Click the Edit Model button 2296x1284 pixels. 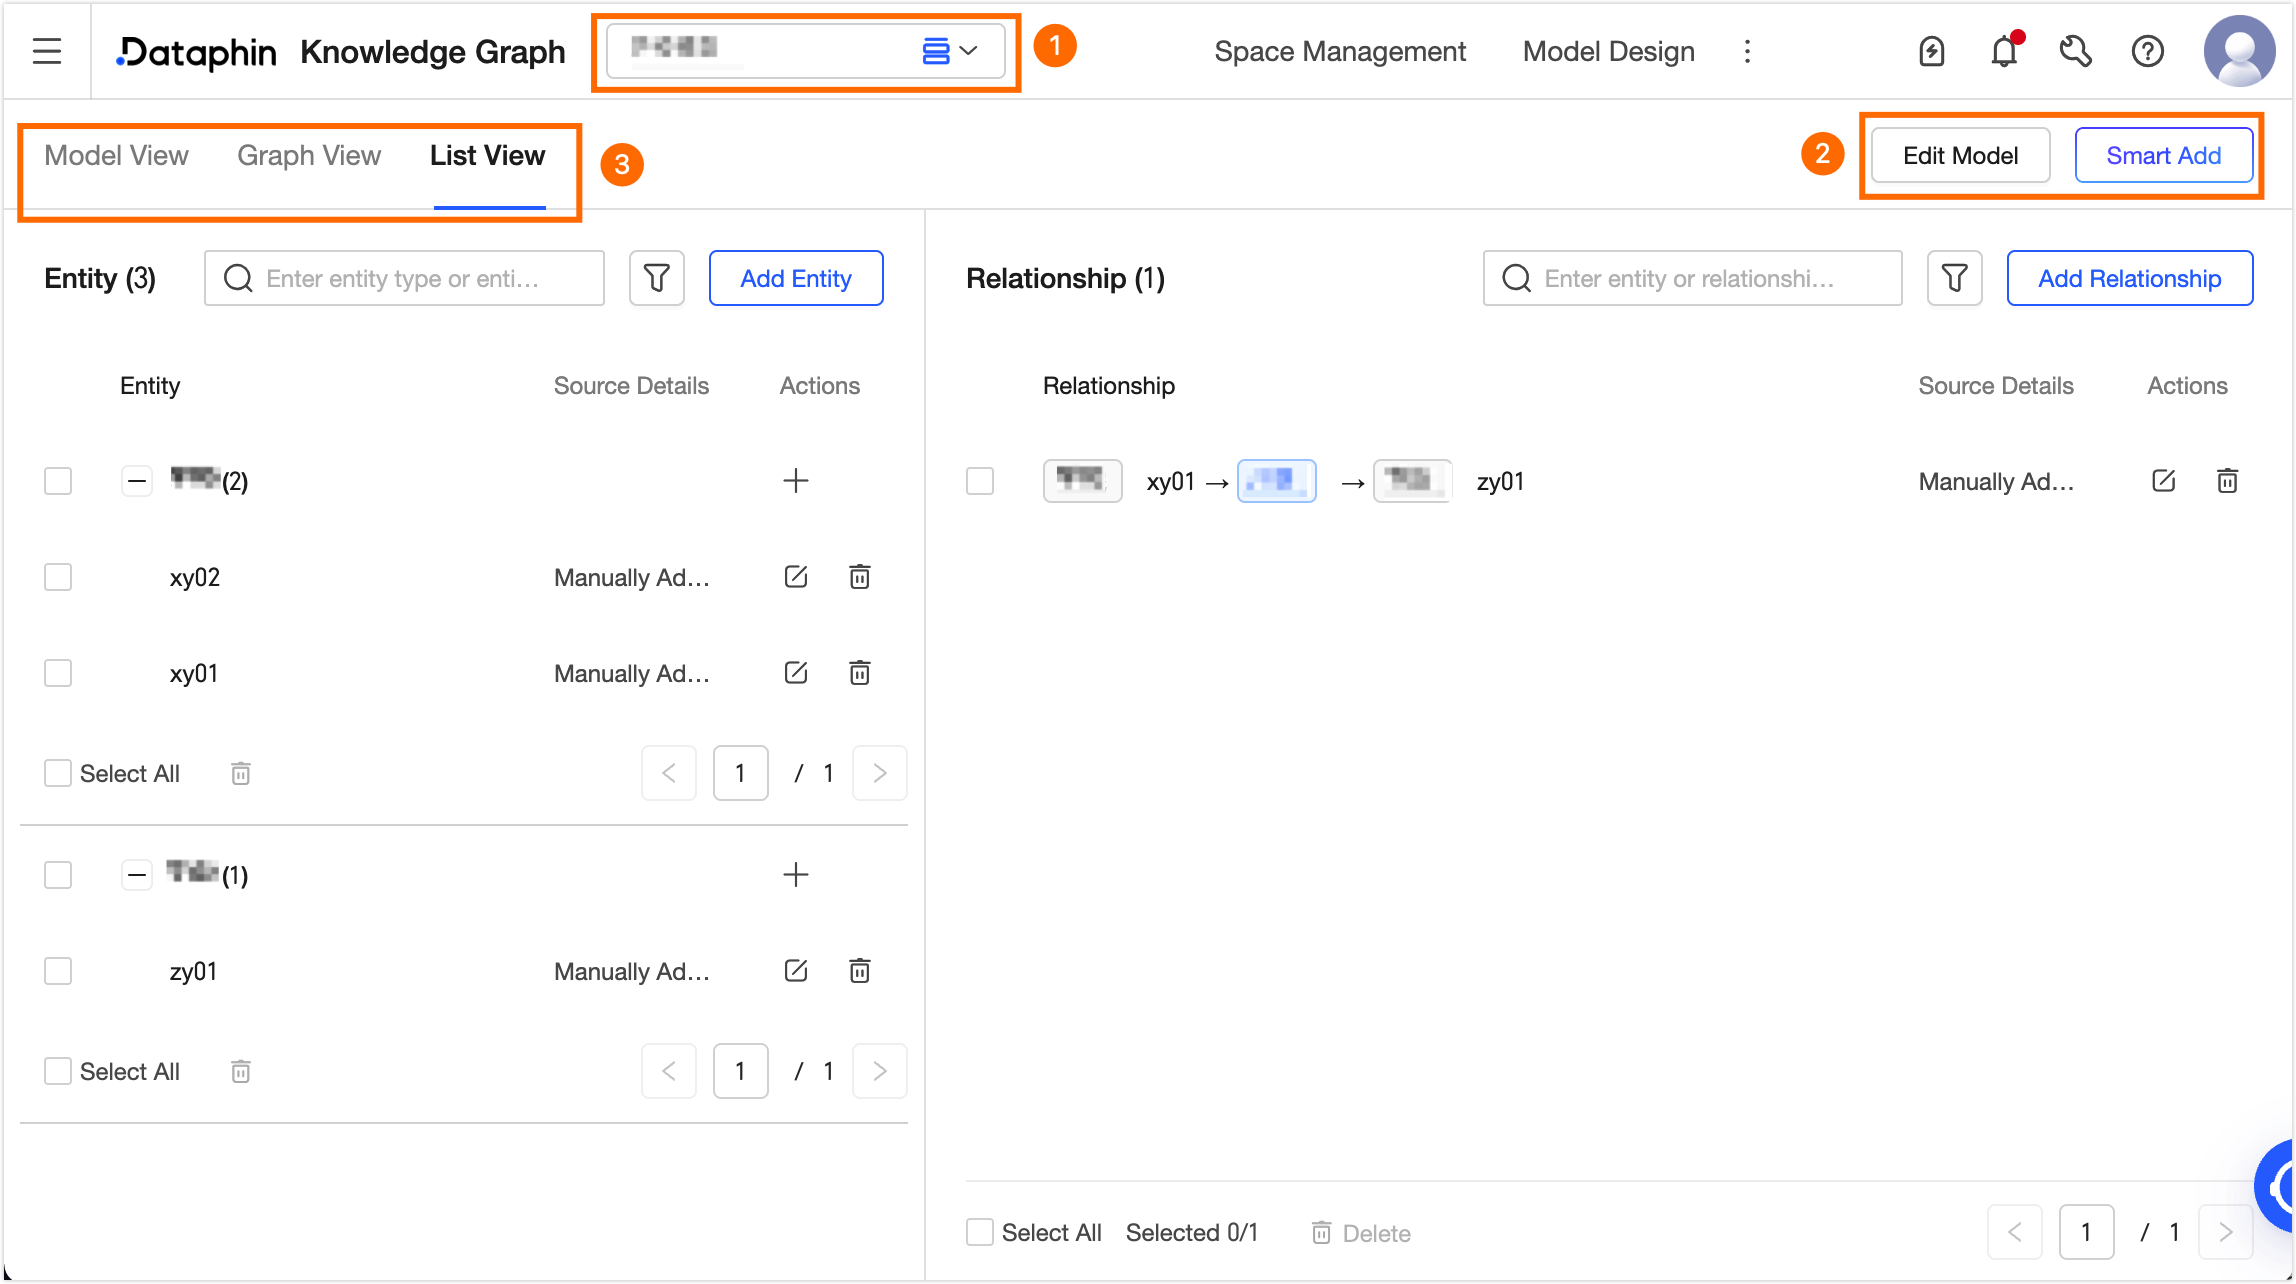[1961, 155]
